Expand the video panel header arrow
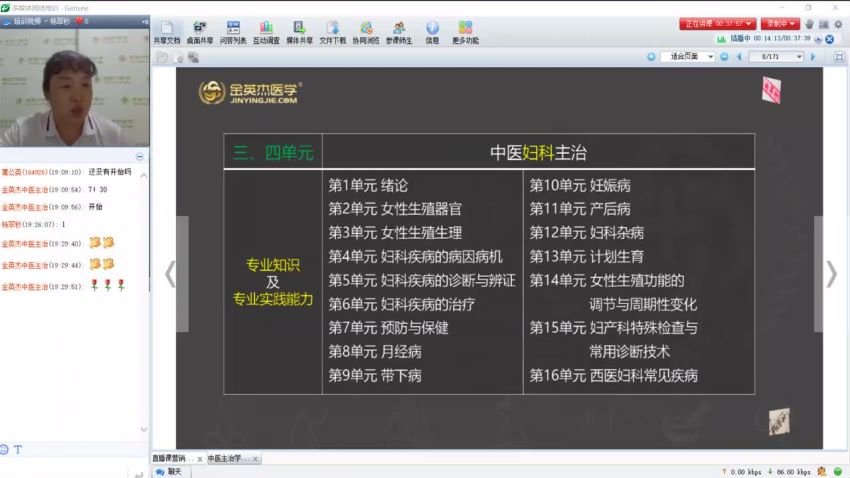Screen dimensions: 850x478 pyautogui.click(x=145, y=22)
